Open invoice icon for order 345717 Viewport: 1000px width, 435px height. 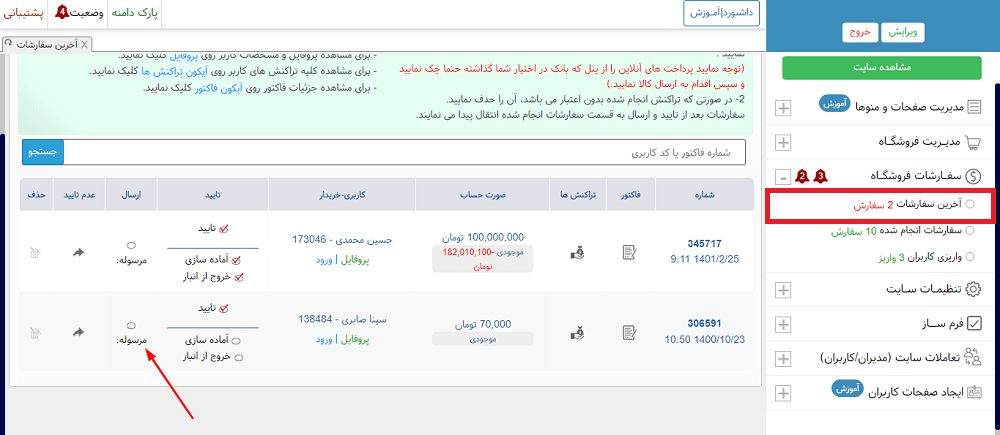point(629,252)
